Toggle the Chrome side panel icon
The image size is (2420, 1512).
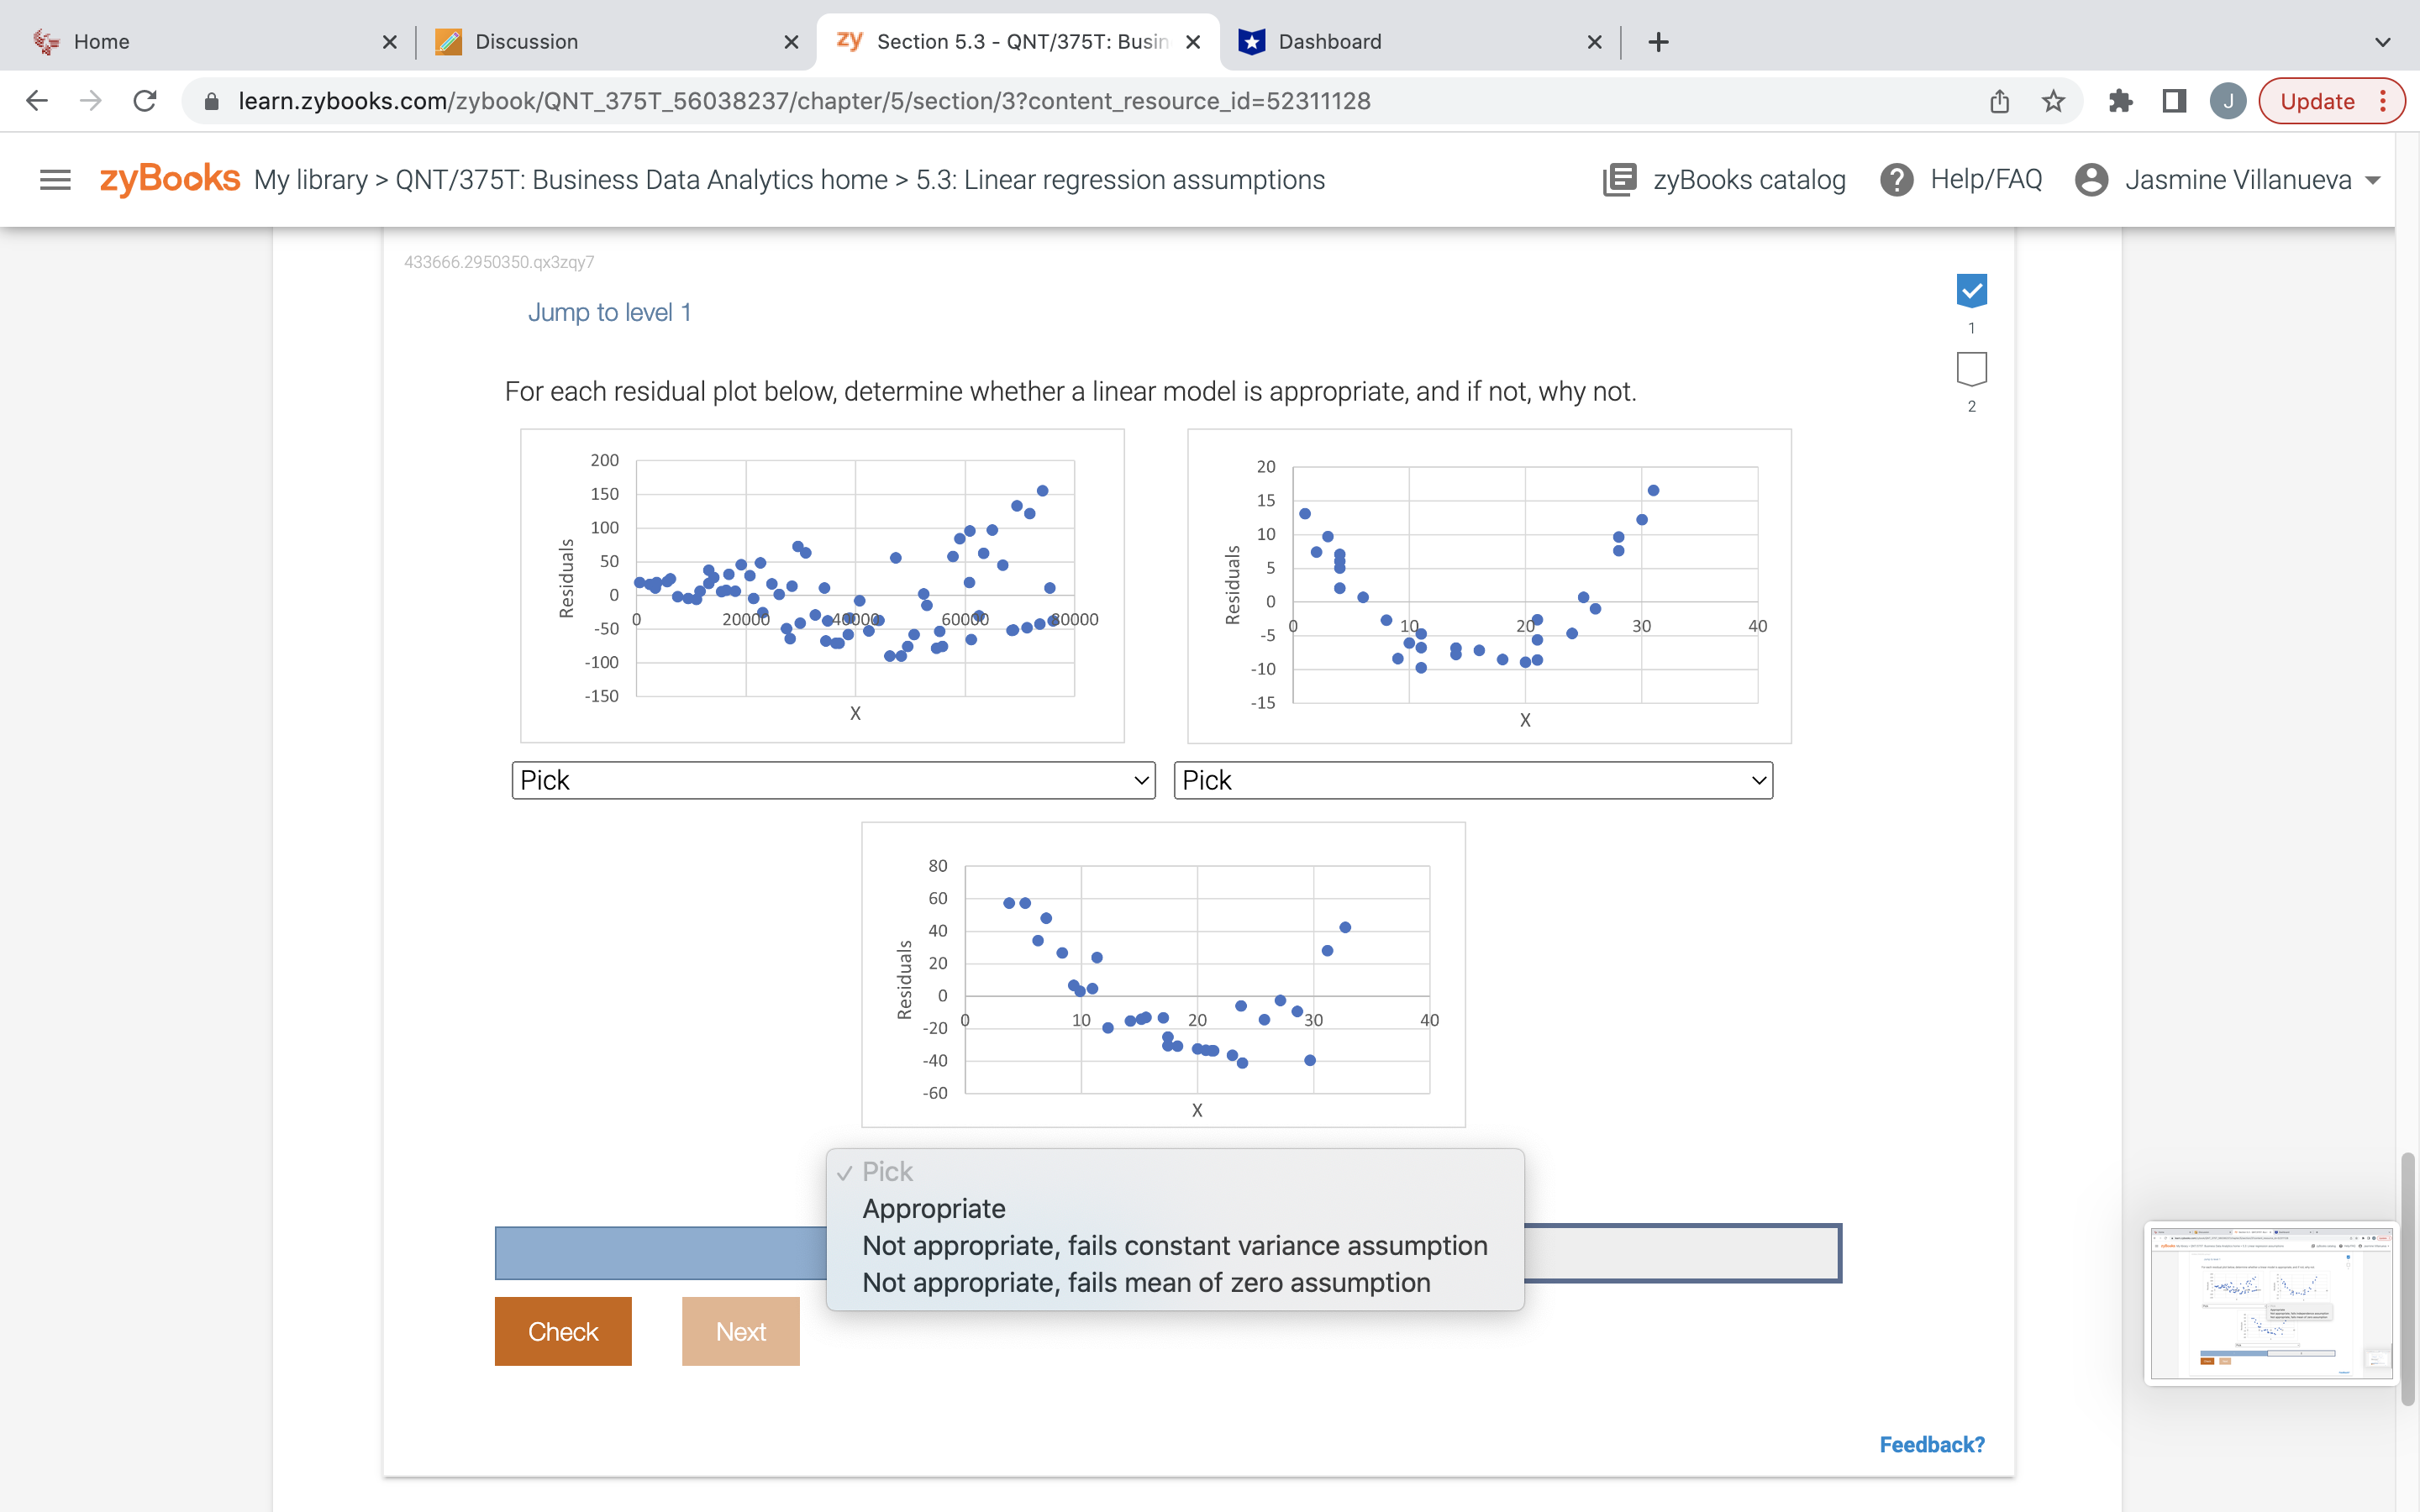[2174, 101]
